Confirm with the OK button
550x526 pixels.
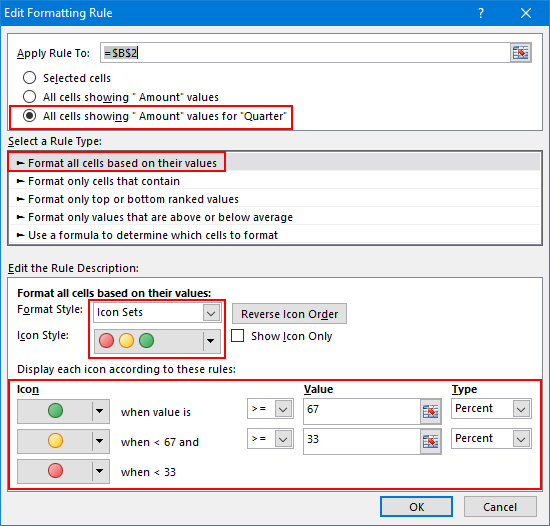click(x=416, y=507)
